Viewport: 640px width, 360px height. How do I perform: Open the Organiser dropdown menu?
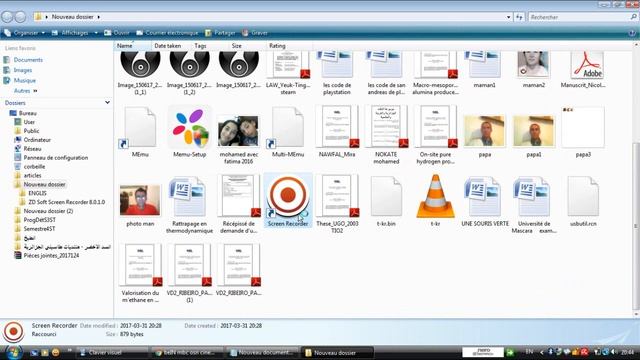24,33
